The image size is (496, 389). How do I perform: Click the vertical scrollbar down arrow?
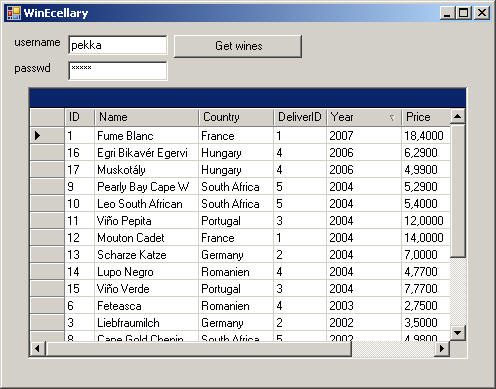pos(458,333)
